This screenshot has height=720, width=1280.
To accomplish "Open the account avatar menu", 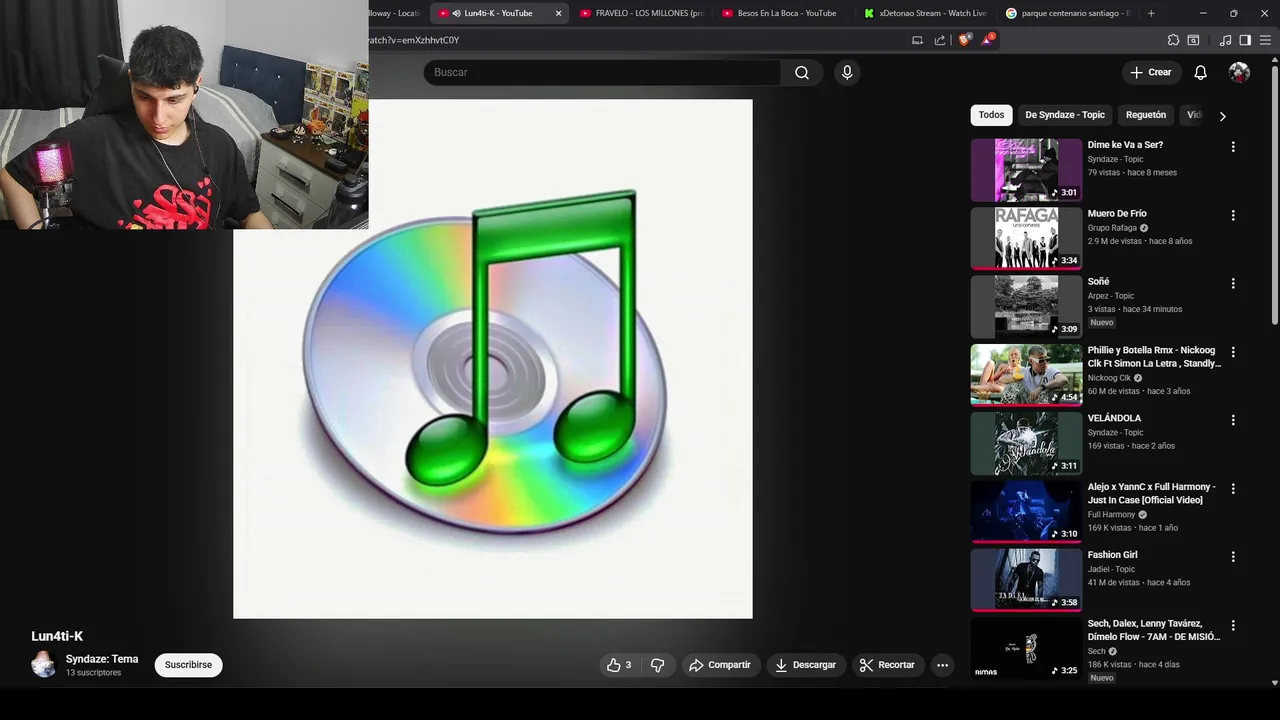I will (1239, 72).
